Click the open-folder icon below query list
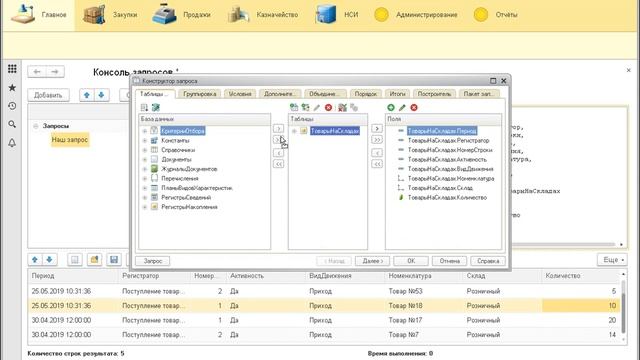 click(x=94, y=260)
